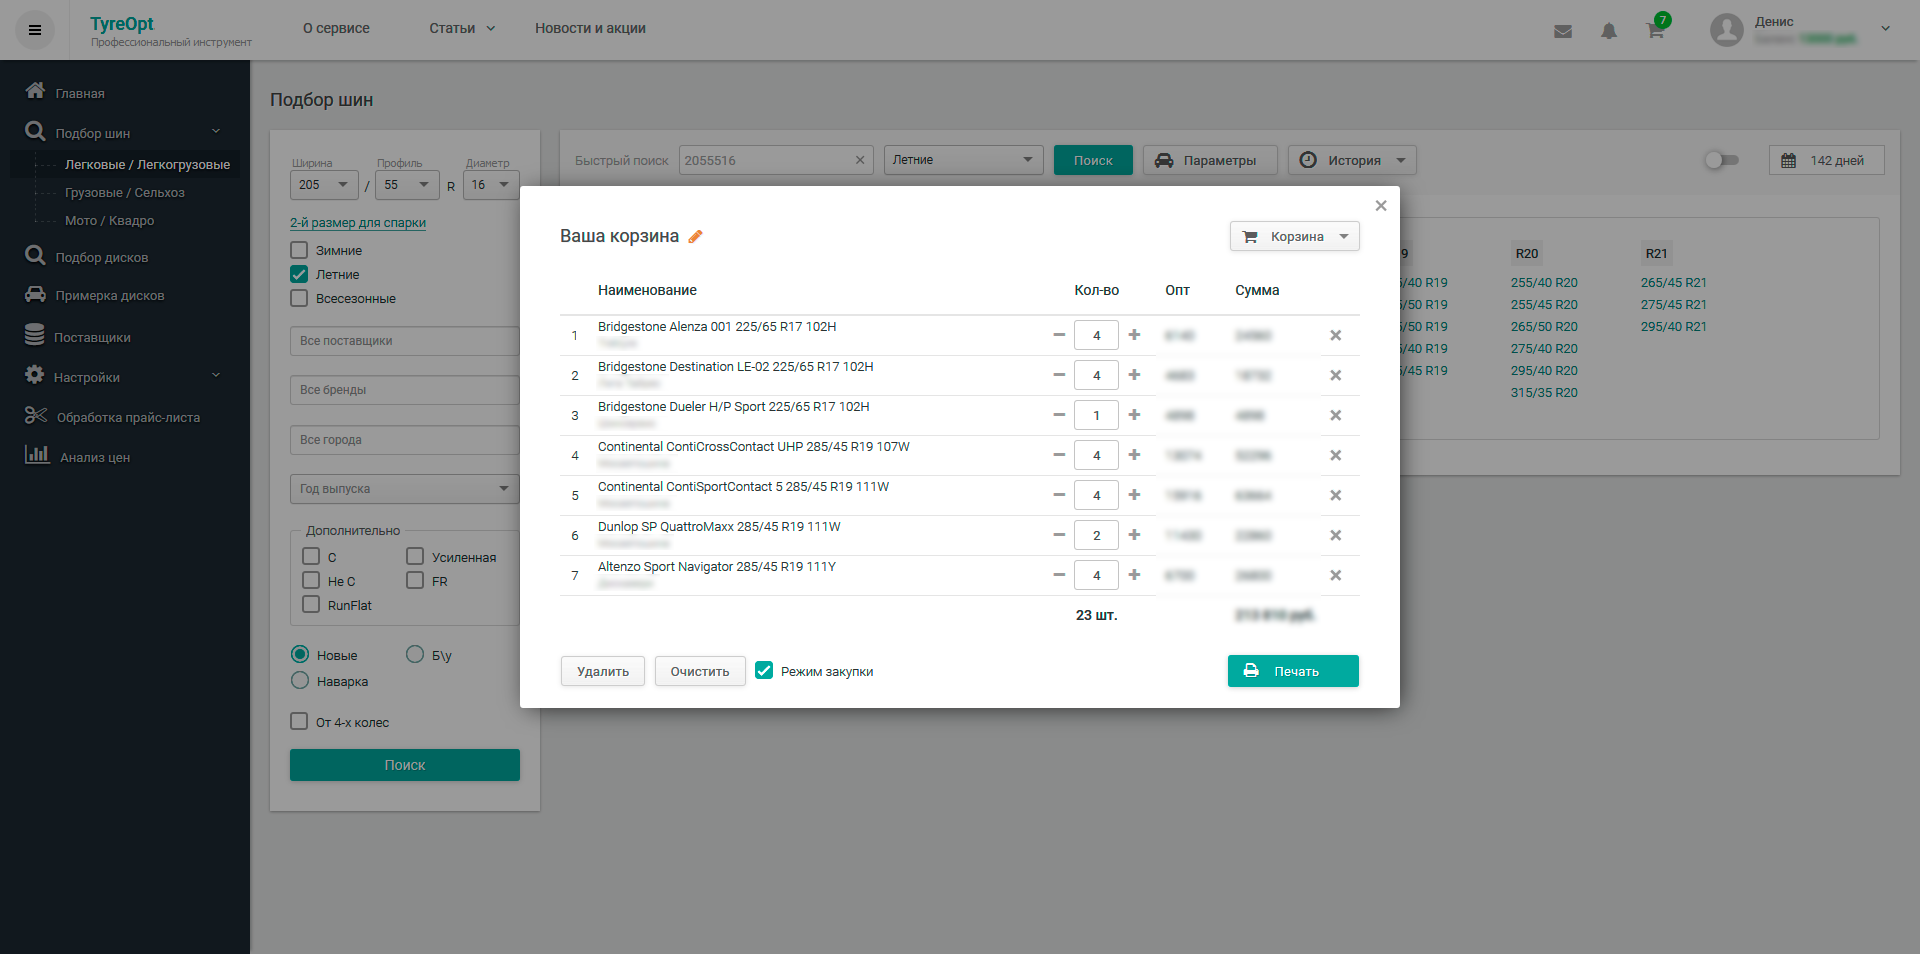This screenshot has height=954, width=1920.
Task: Open the История dropdown
Action: [1352, 160]
